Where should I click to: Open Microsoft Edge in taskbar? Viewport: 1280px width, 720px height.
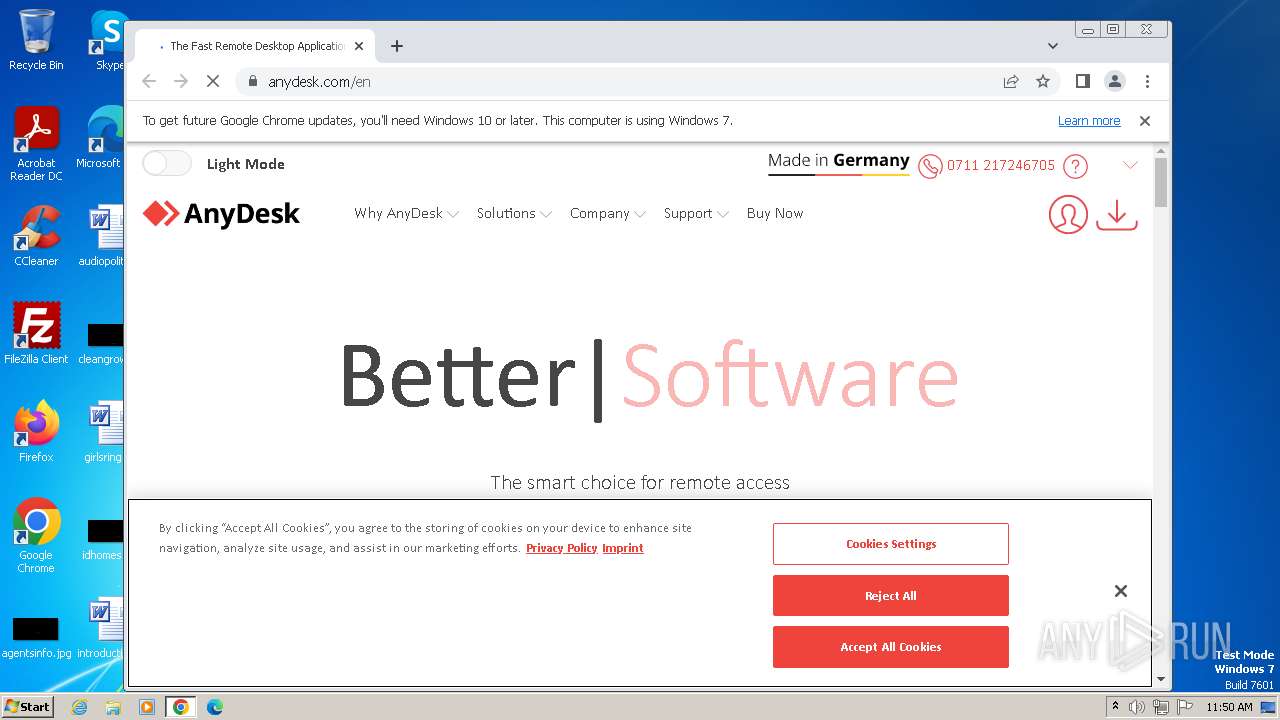click(x=215, y=707)
